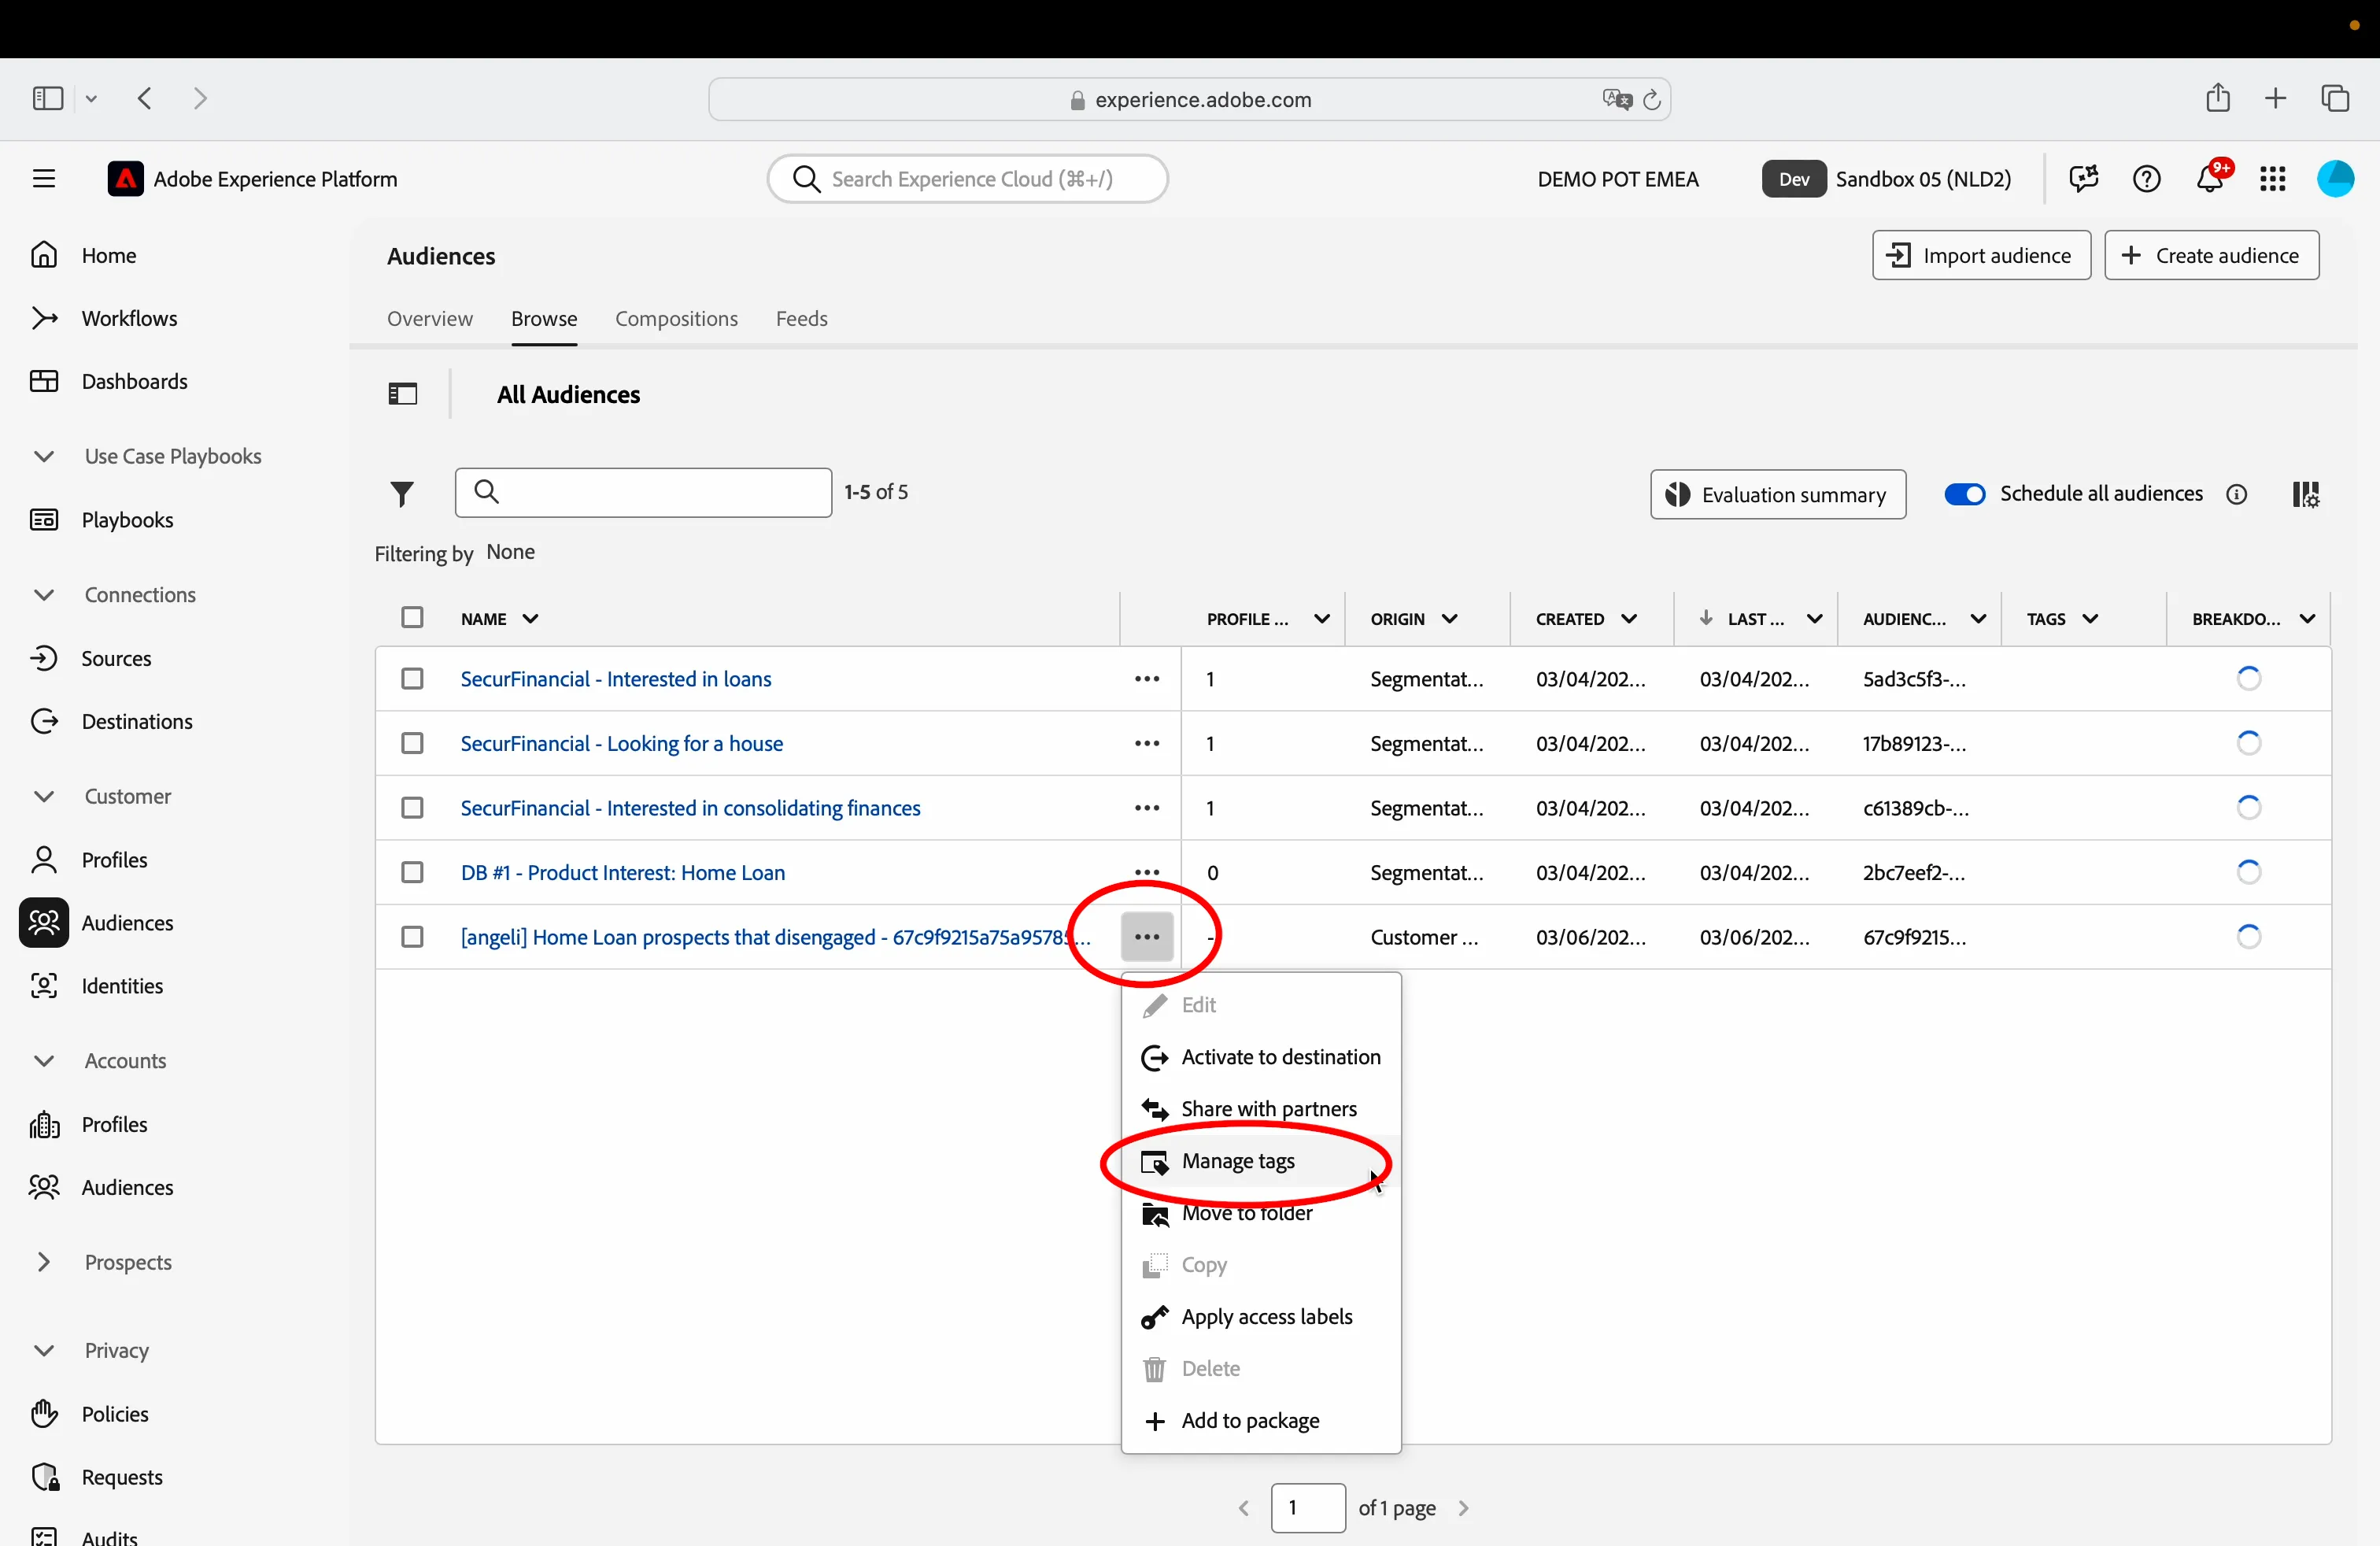The height and width of the screenshot is (1546, 2380).
Task: Open column customization settings icon
Action: (x=2305, y=494)
